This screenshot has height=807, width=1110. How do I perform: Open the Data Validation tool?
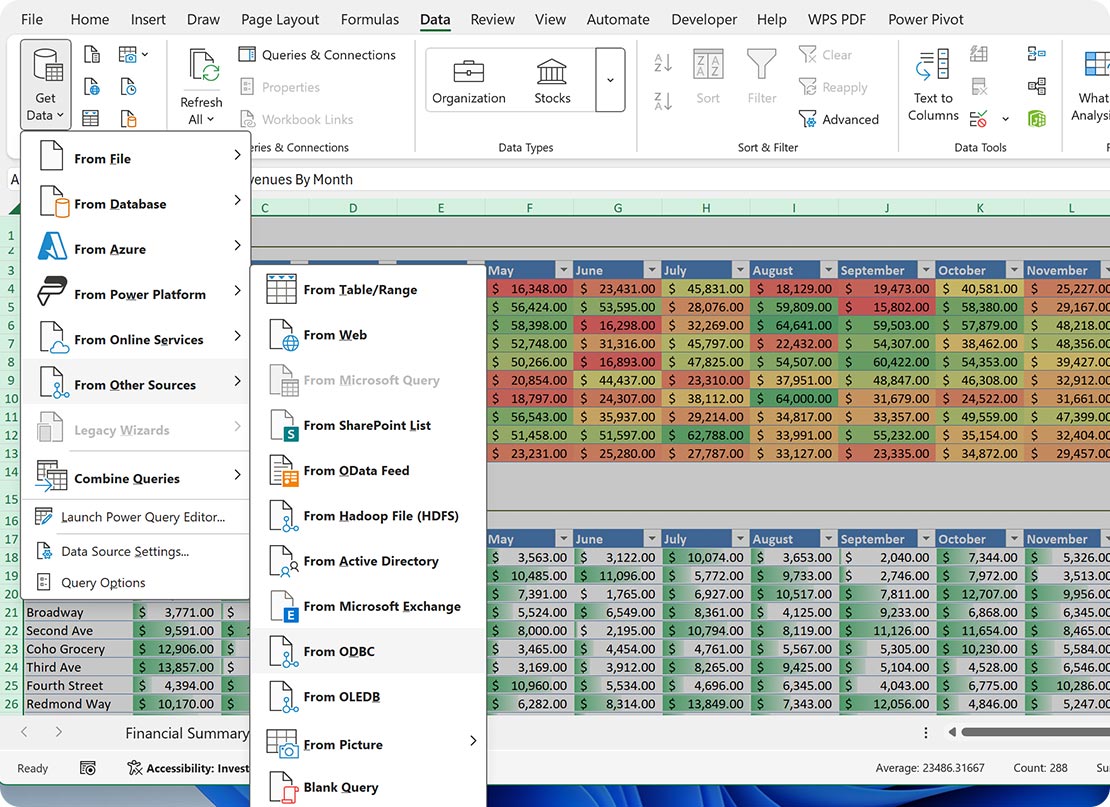coord(977,120)
